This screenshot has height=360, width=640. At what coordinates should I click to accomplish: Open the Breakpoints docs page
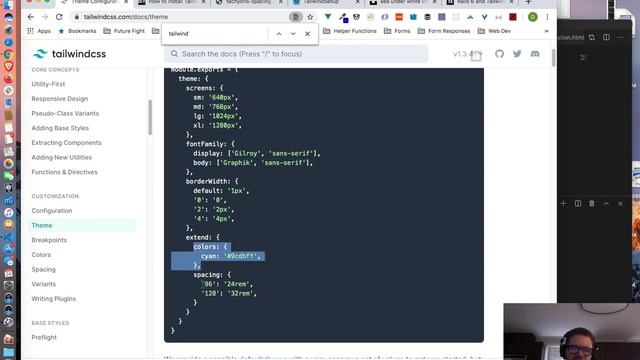click(x=49, y=240)
